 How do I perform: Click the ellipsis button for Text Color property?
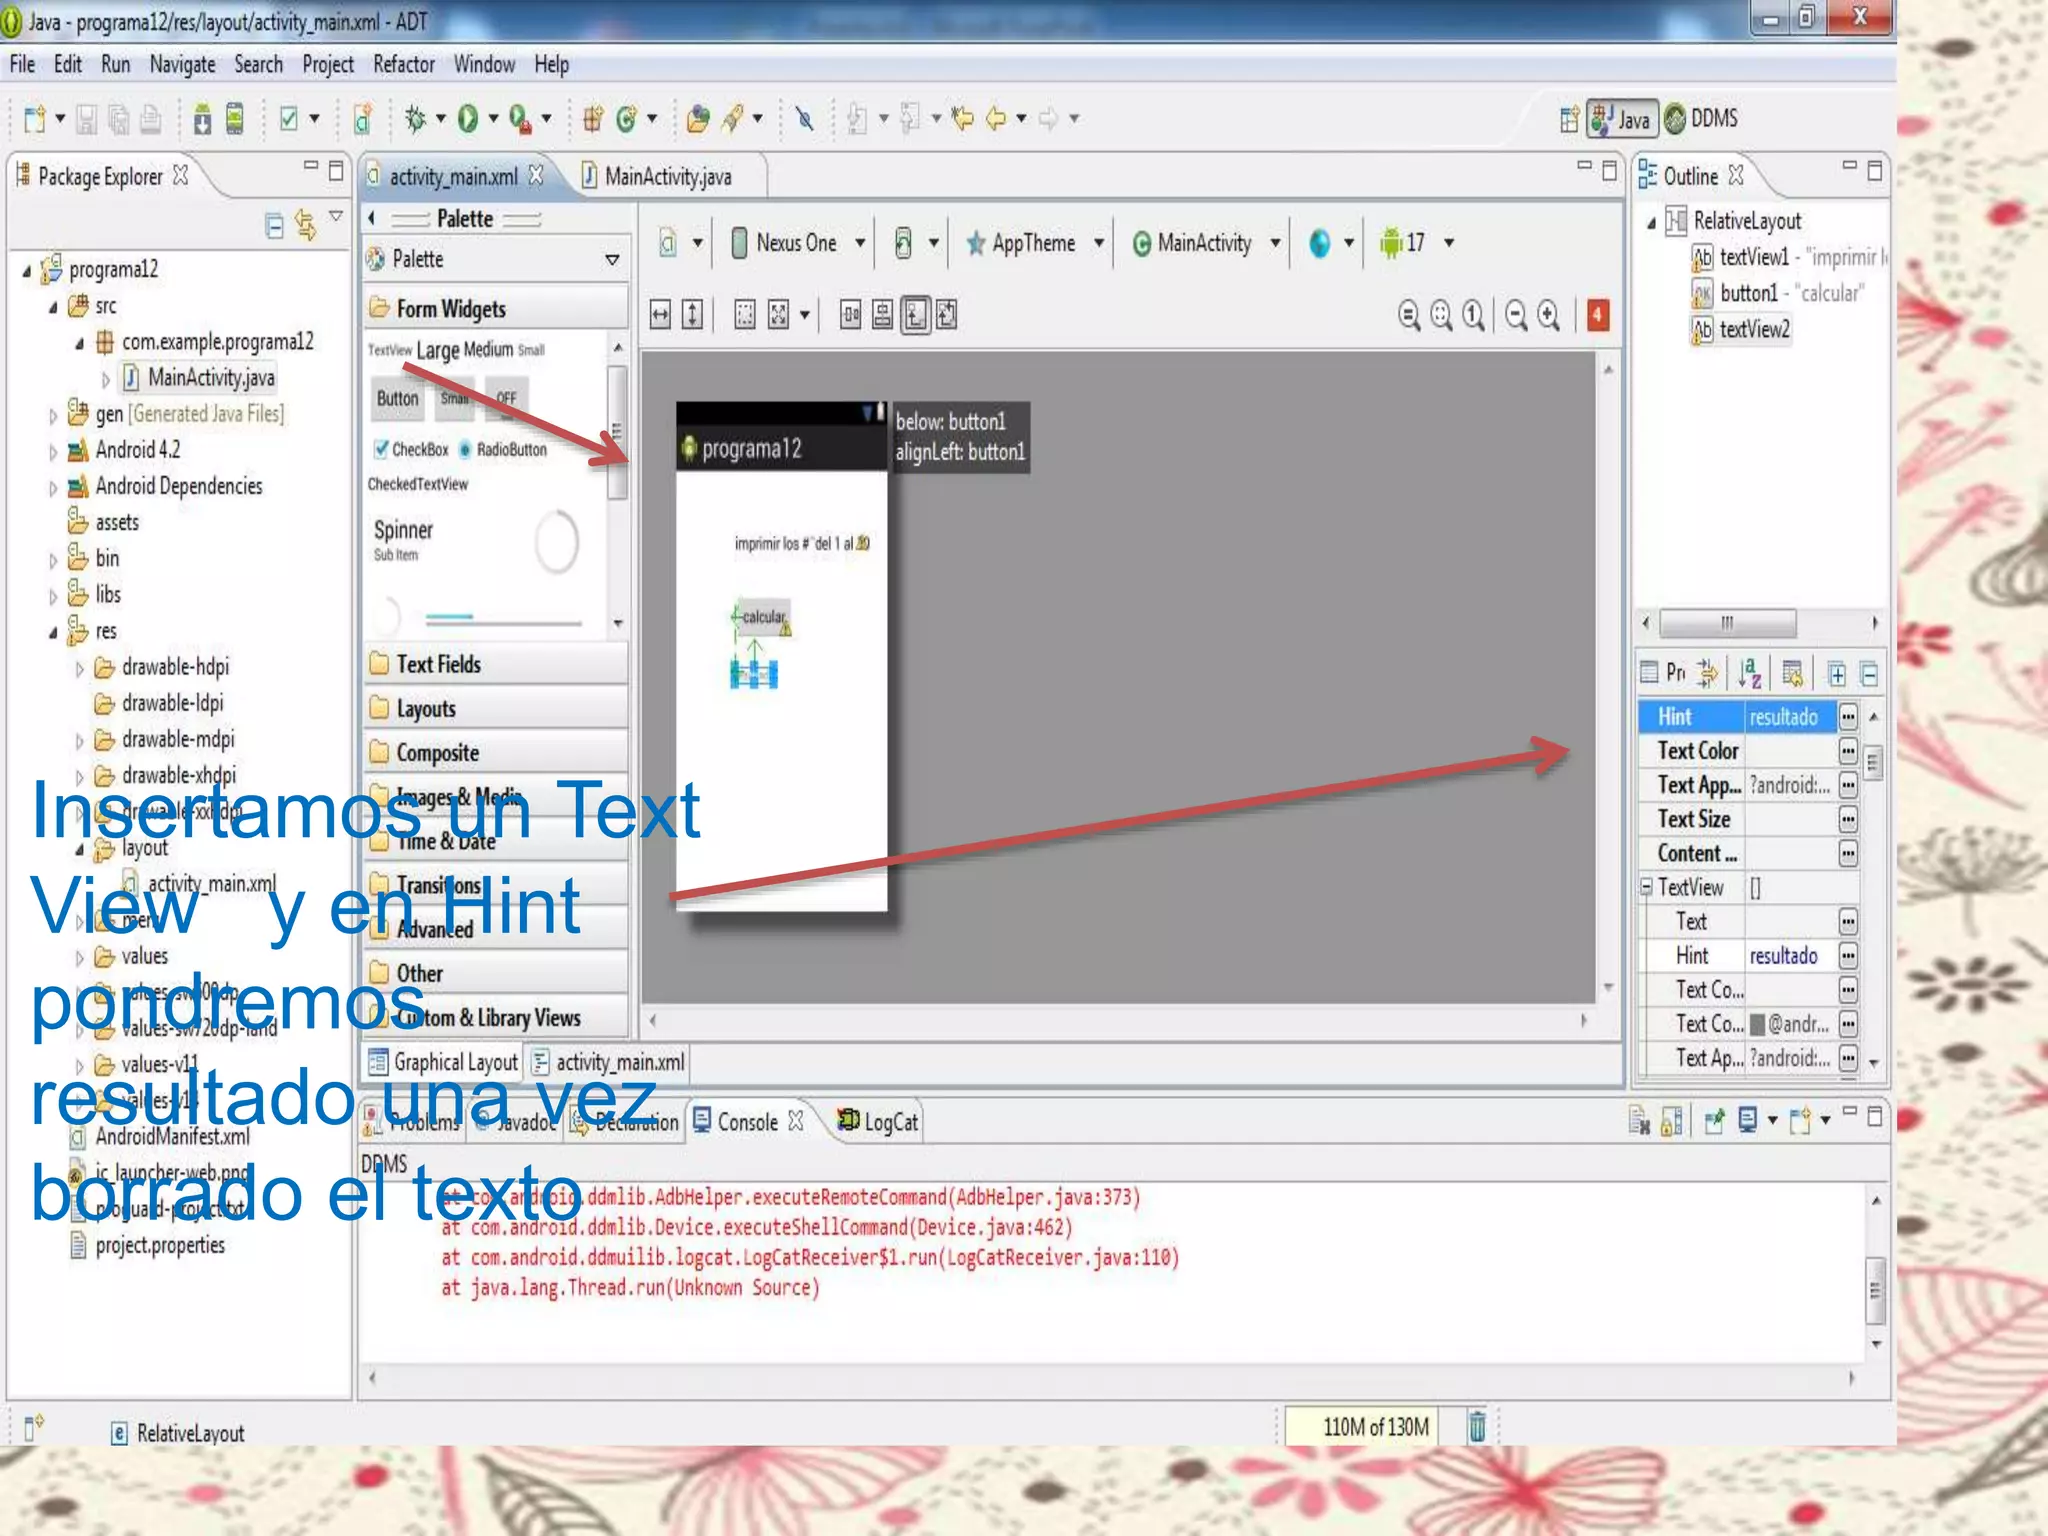pyautogui.click(x=1848, y=751)
